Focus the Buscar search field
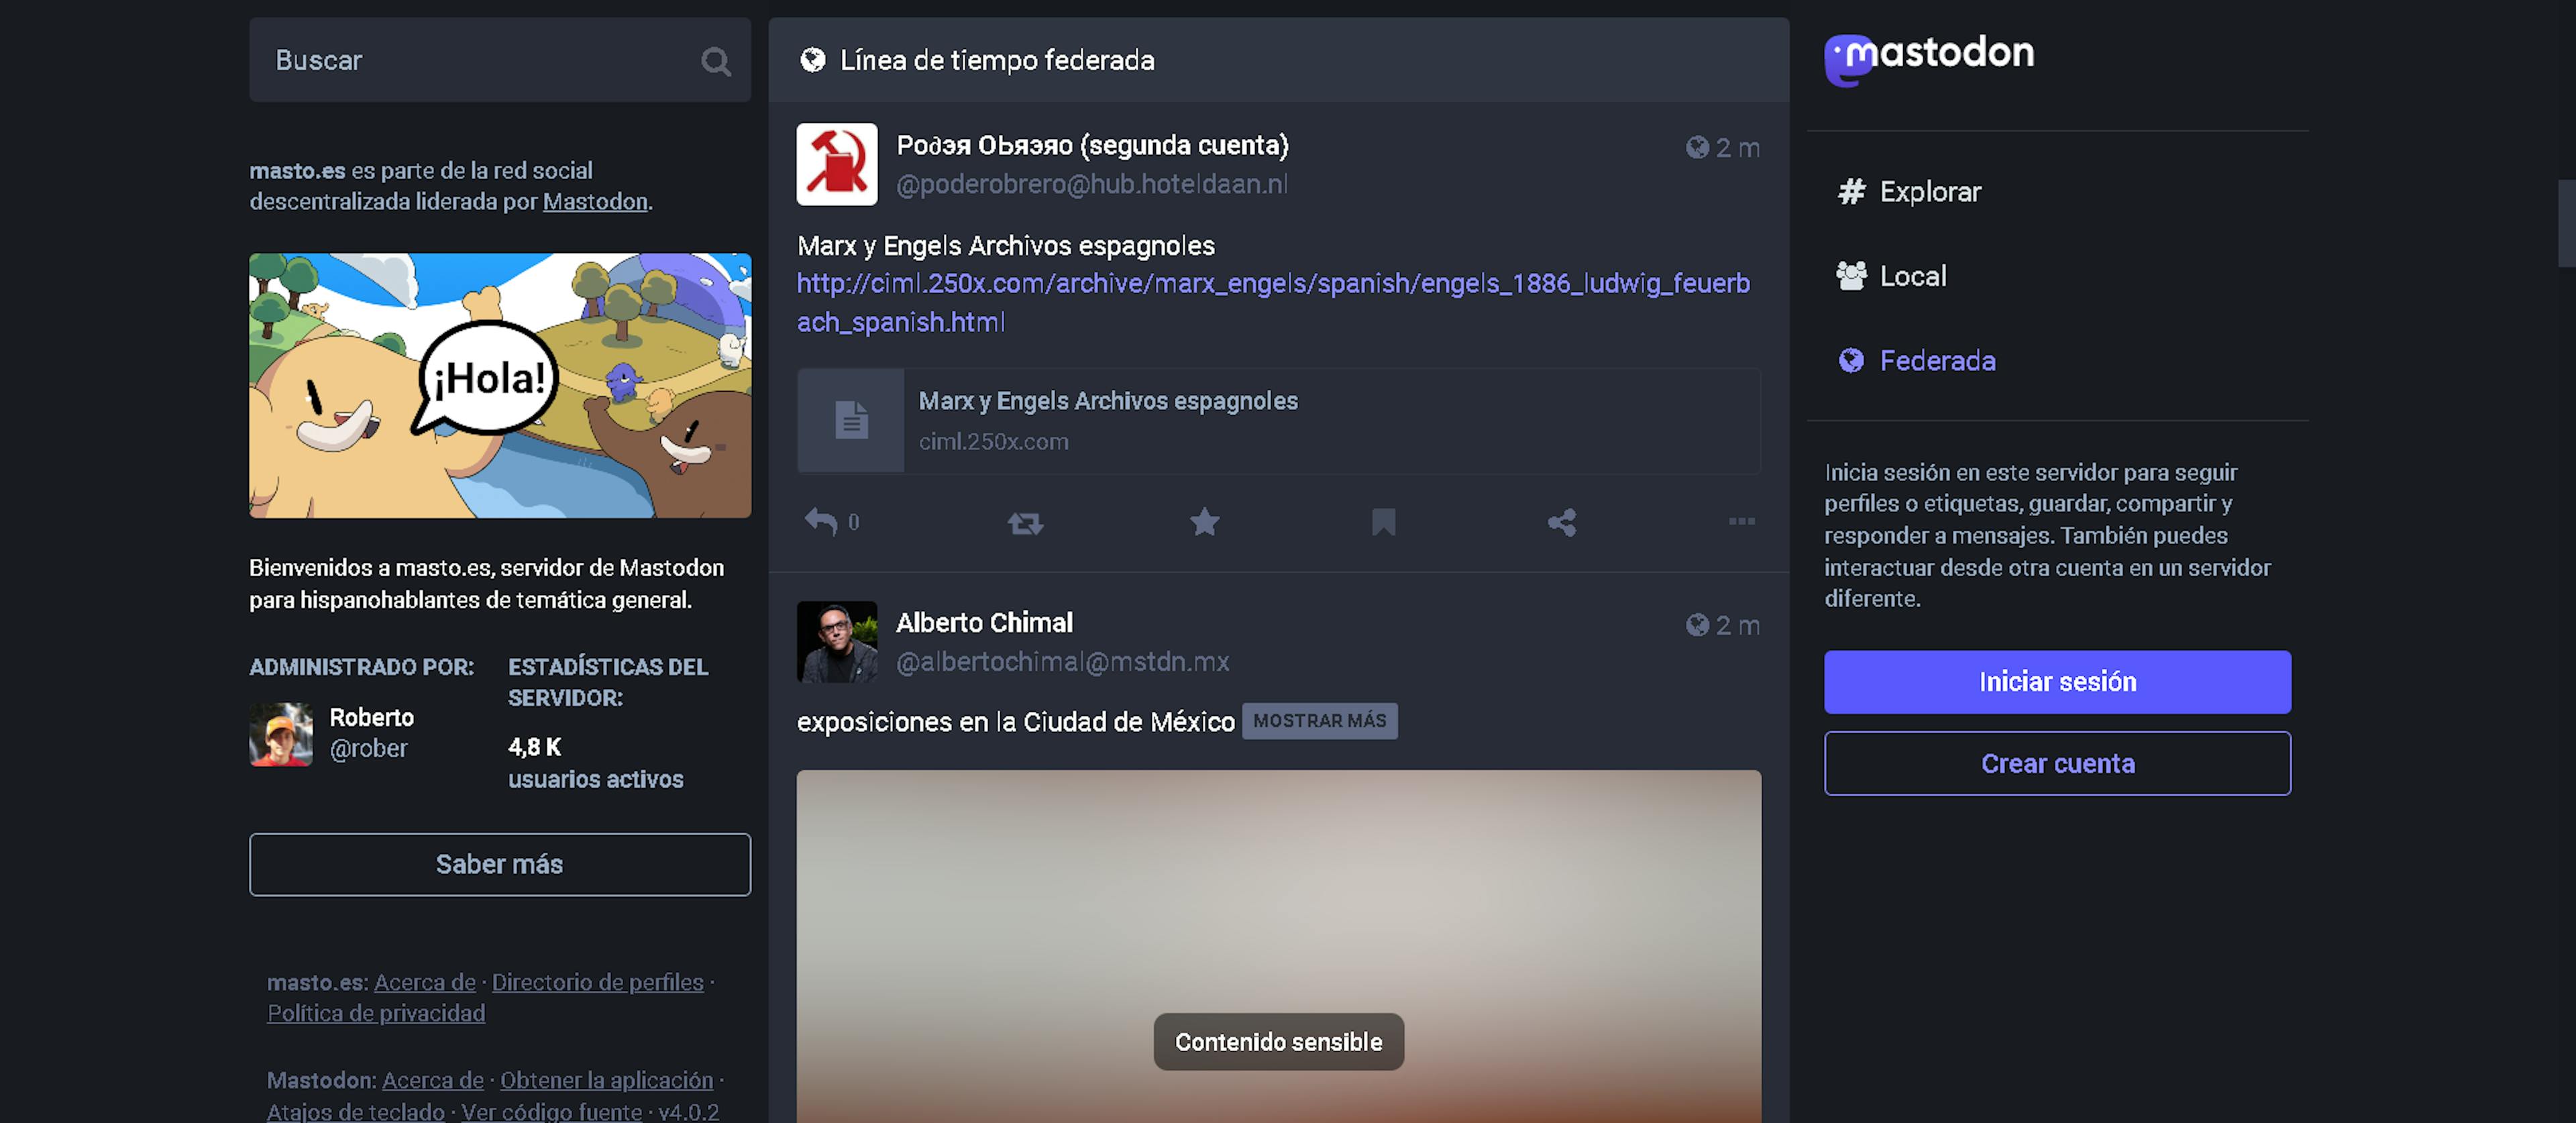 [x=470, y=61]
